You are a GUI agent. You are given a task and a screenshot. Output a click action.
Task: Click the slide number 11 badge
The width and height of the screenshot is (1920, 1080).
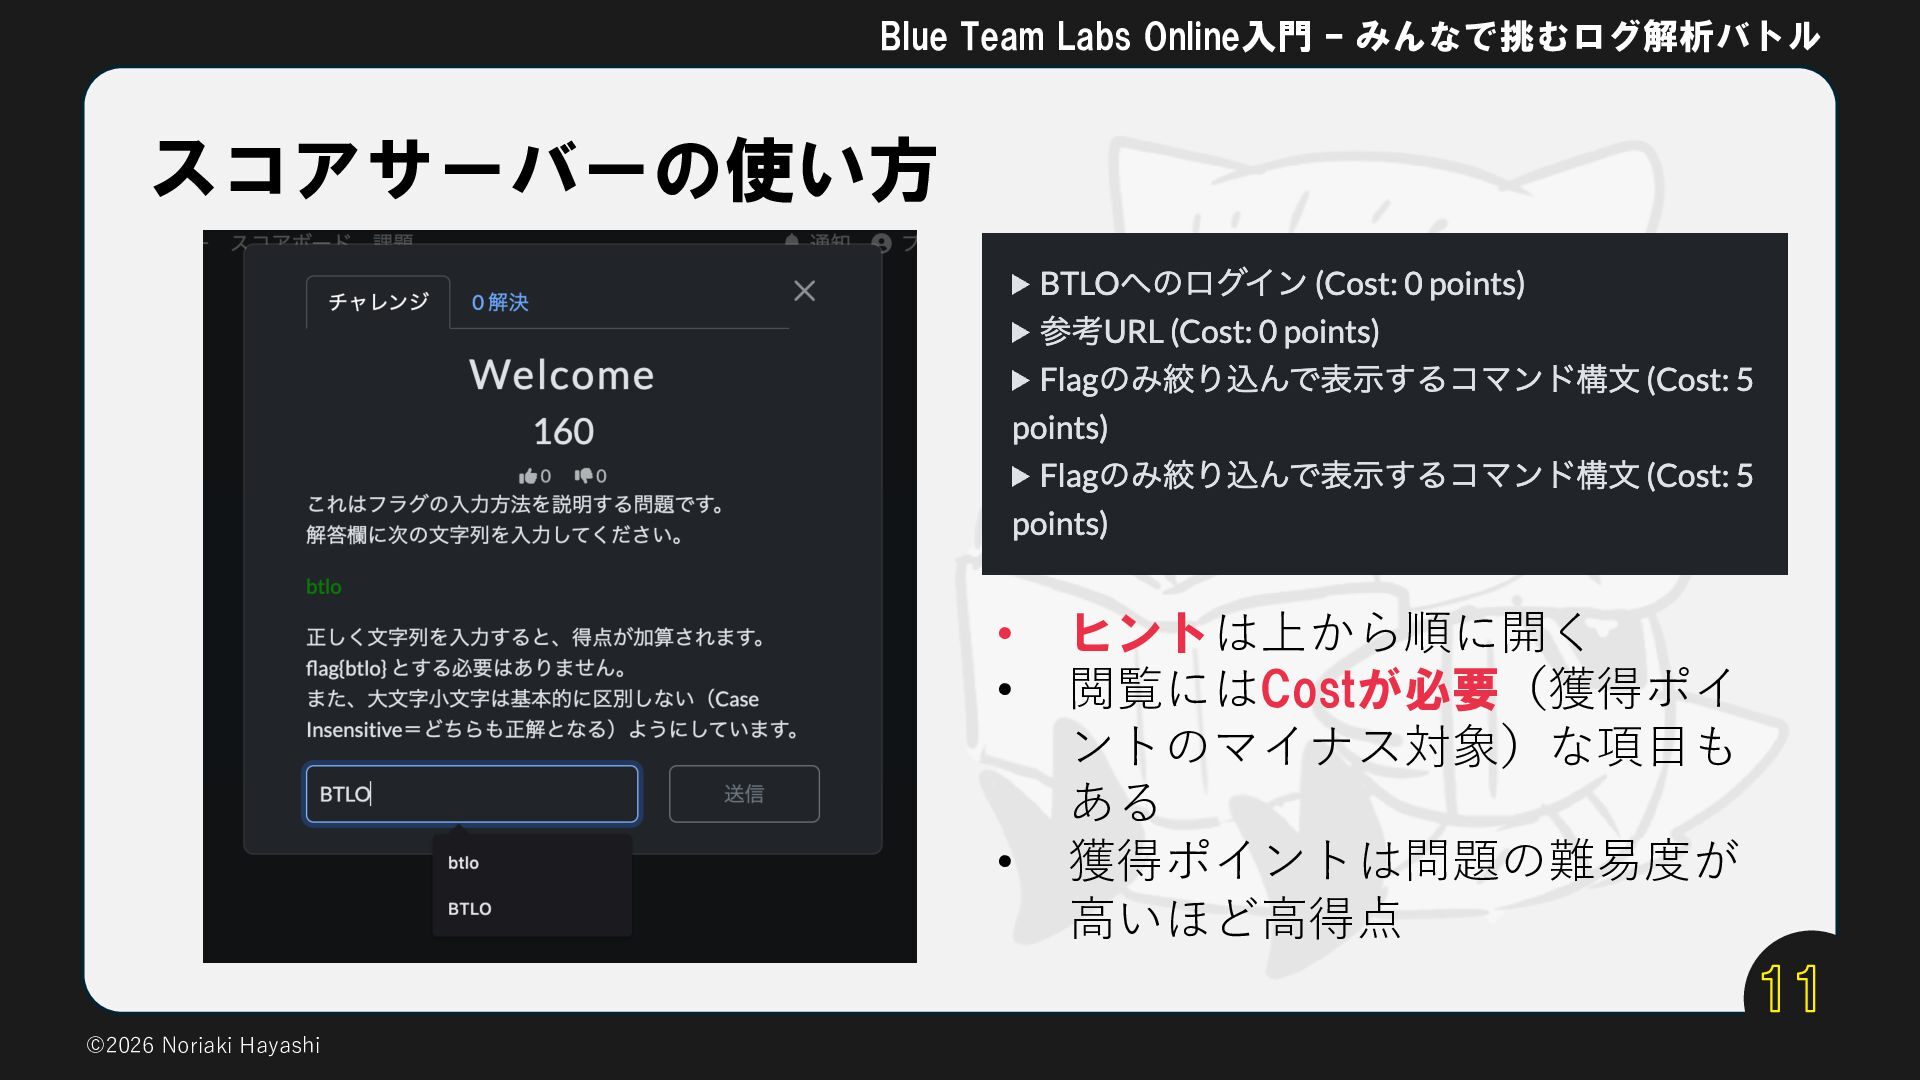1790,988
